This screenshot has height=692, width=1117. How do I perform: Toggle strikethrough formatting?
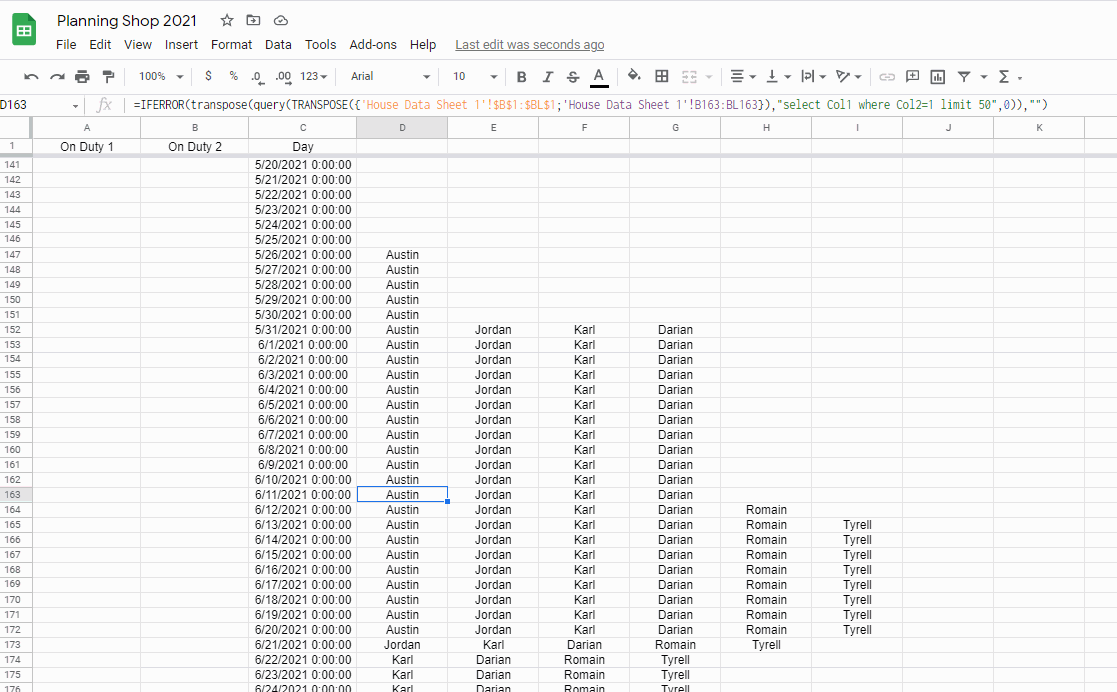(x=573, y=77)
